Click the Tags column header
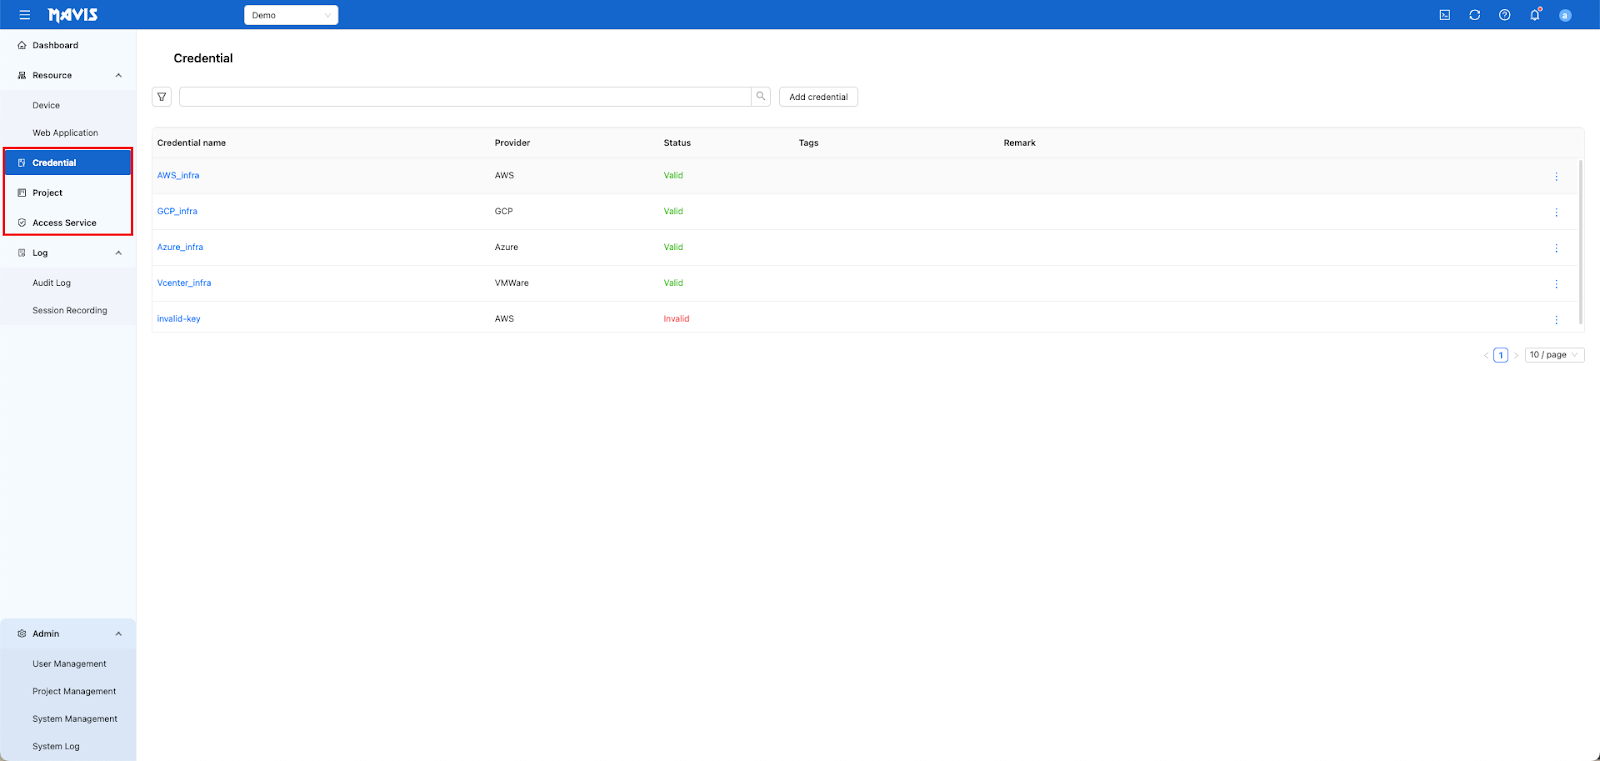 (808, 143)
